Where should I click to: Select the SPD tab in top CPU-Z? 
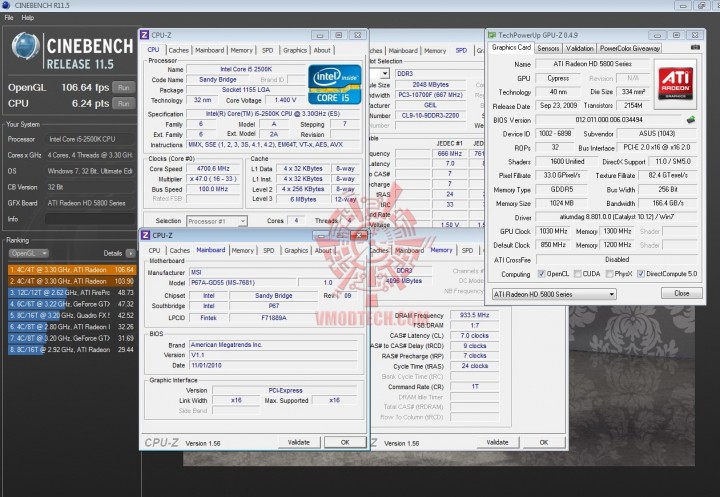pos(268,50)
